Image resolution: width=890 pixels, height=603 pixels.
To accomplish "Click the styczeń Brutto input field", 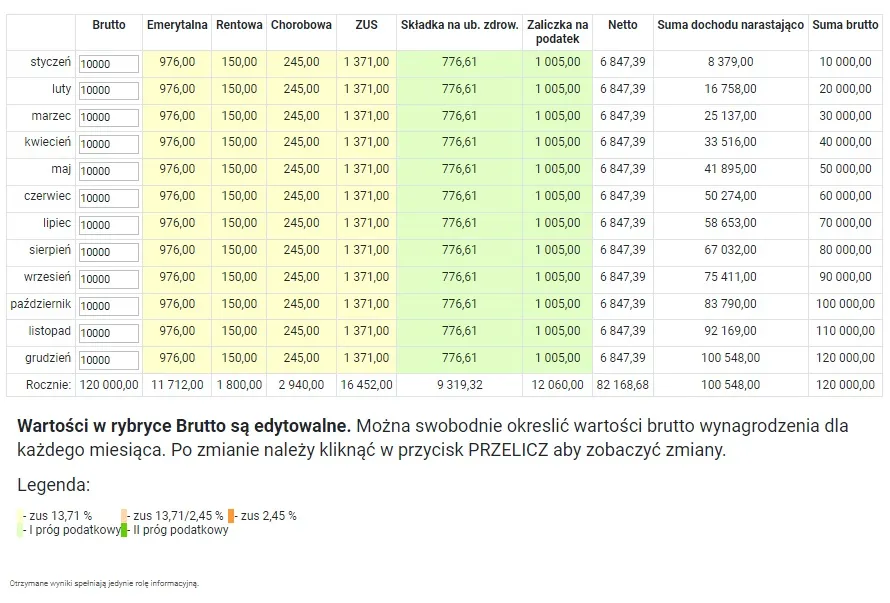I will (107, 63).
